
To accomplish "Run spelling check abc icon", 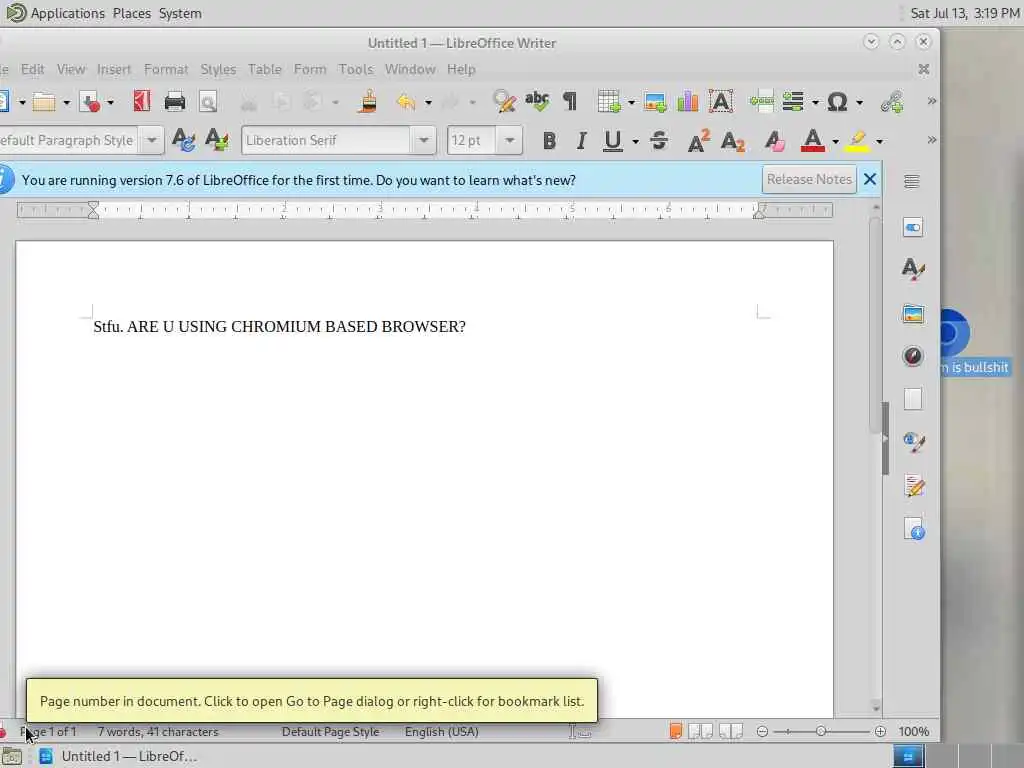I will (537, 101).
